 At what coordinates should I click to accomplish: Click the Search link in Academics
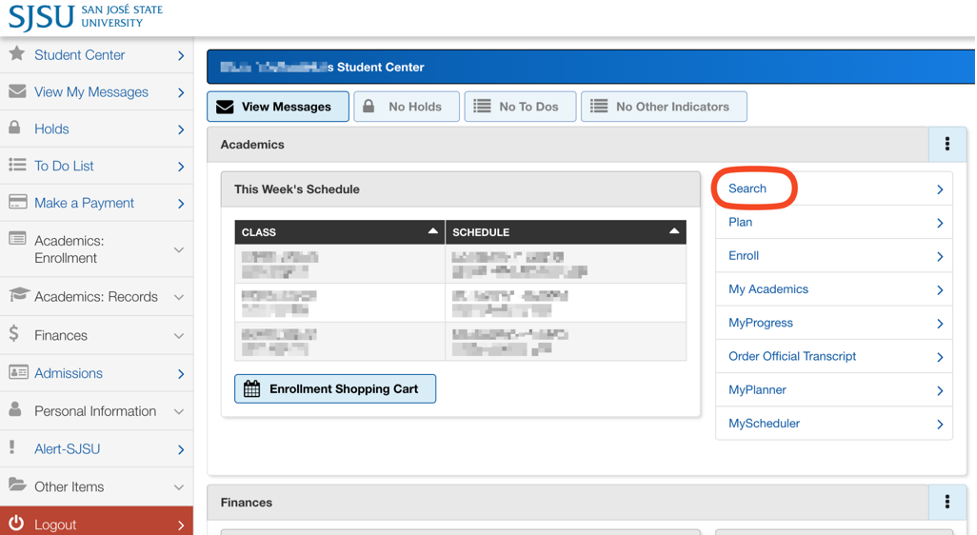pos(747,188)
